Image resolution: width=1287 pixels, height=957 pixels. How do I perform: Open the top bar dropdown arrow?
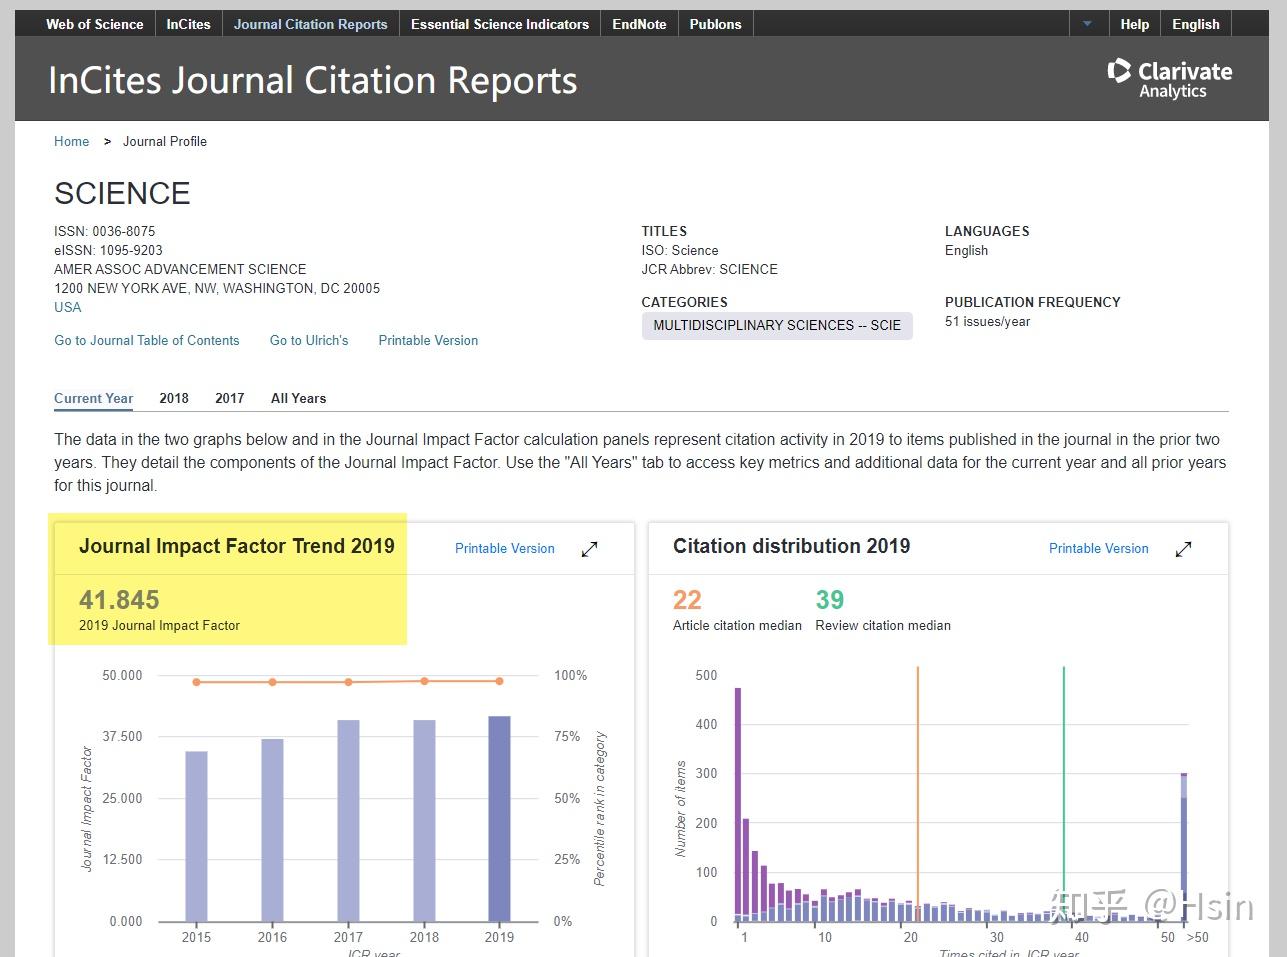[1087, 24]
